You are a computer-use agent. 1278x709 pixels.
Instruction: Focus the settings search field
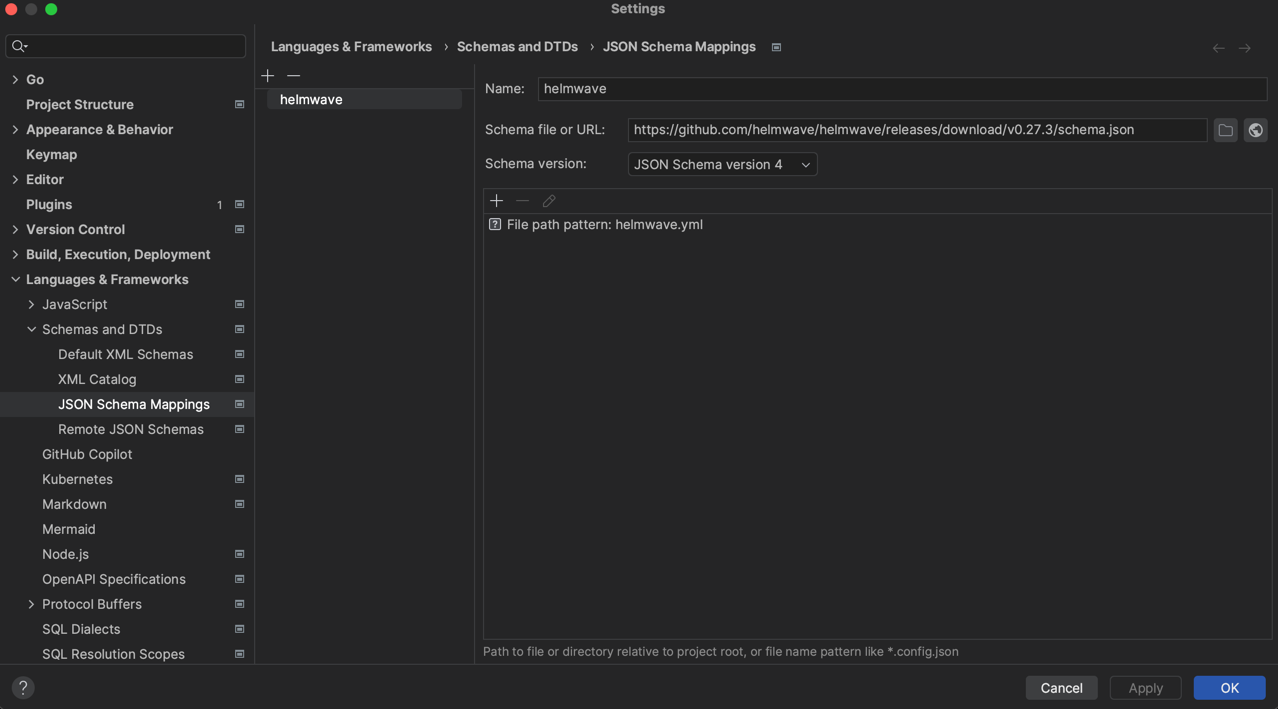(126, 46)
